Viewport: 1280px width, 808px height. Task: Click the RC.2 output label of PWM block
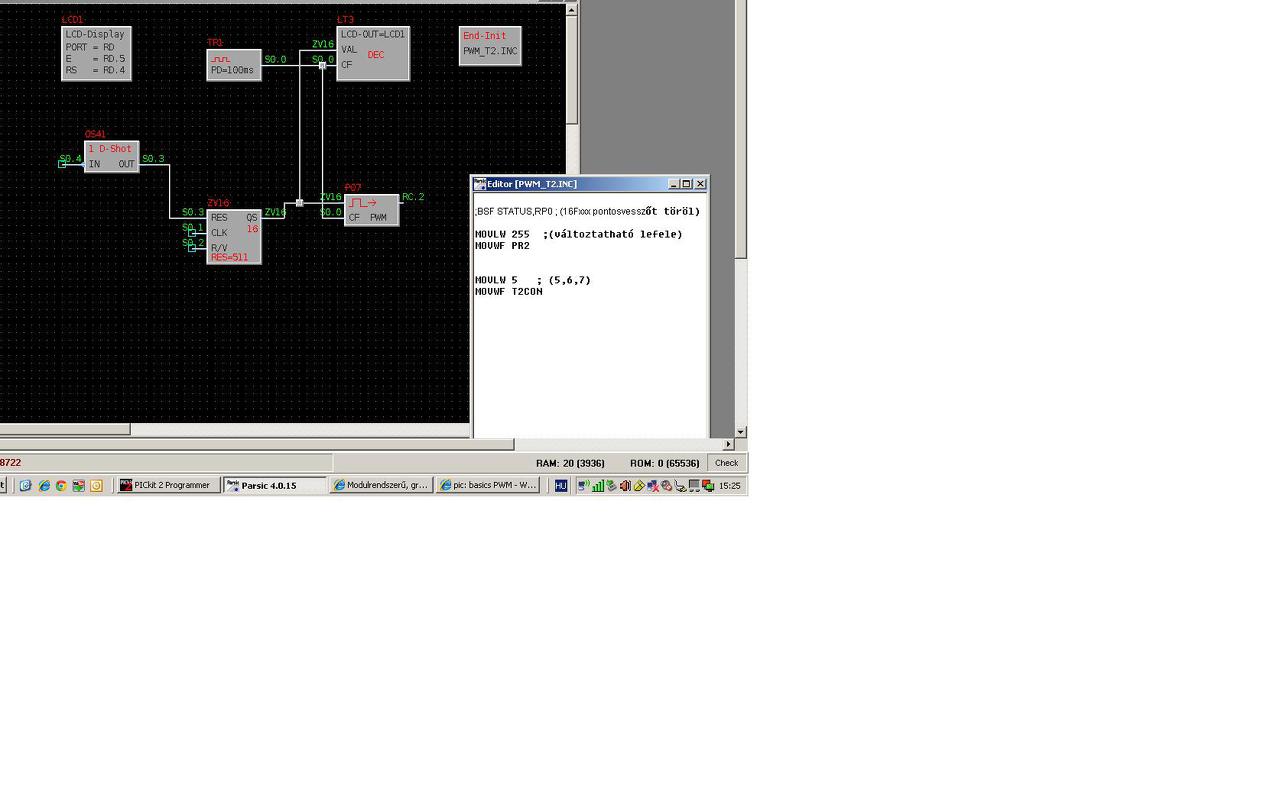tap(413, 197)
